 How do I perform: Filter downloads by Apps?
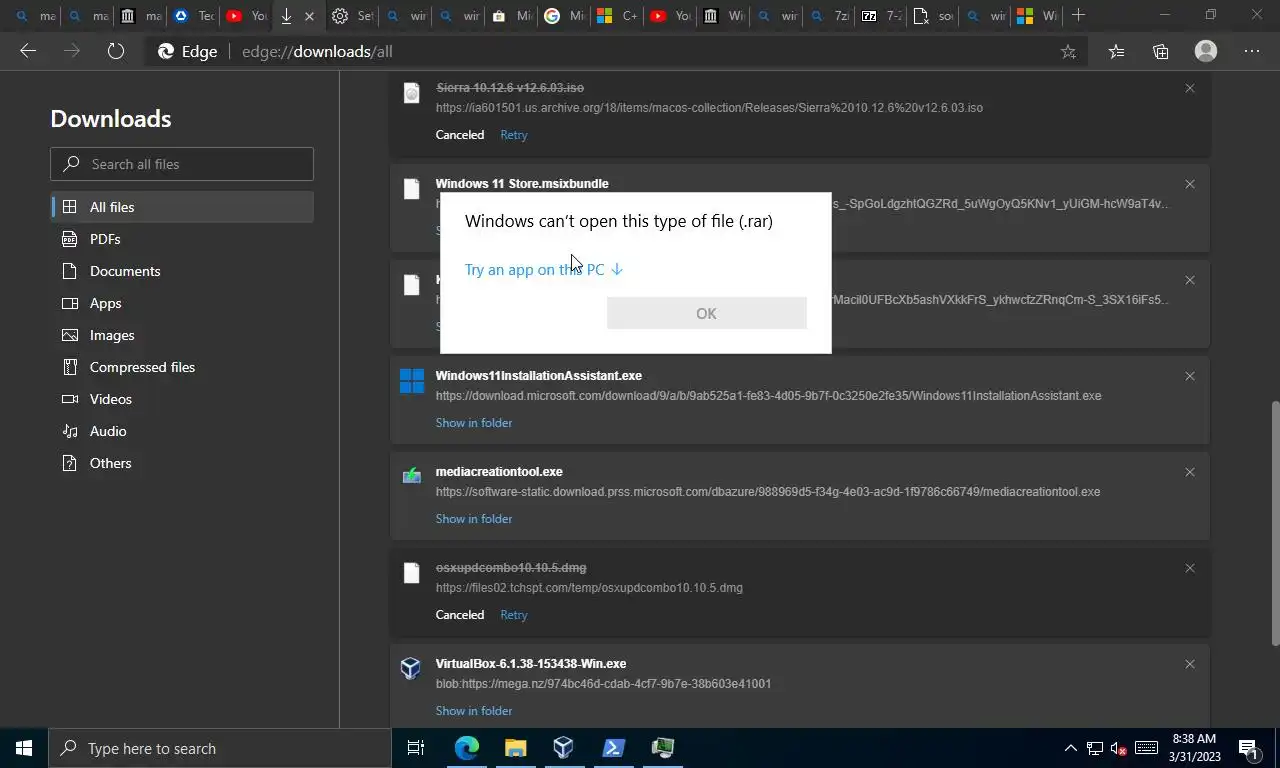pyautogui.click(x=182, y=303)
